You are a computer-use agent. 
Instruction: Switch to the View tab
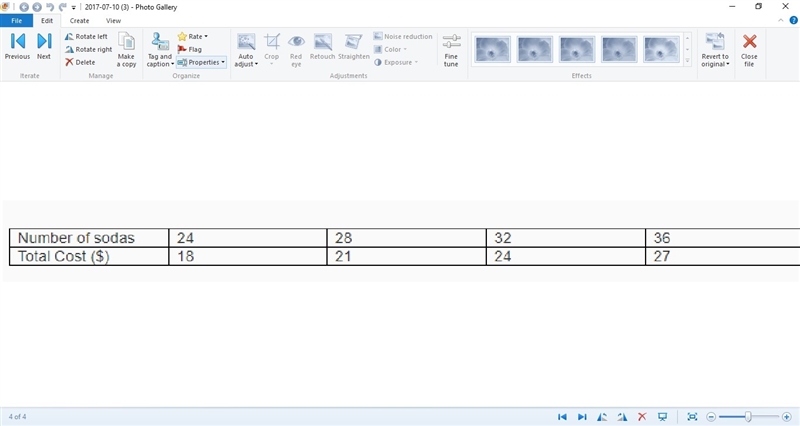pyautogui.click(x=113, y=21)
